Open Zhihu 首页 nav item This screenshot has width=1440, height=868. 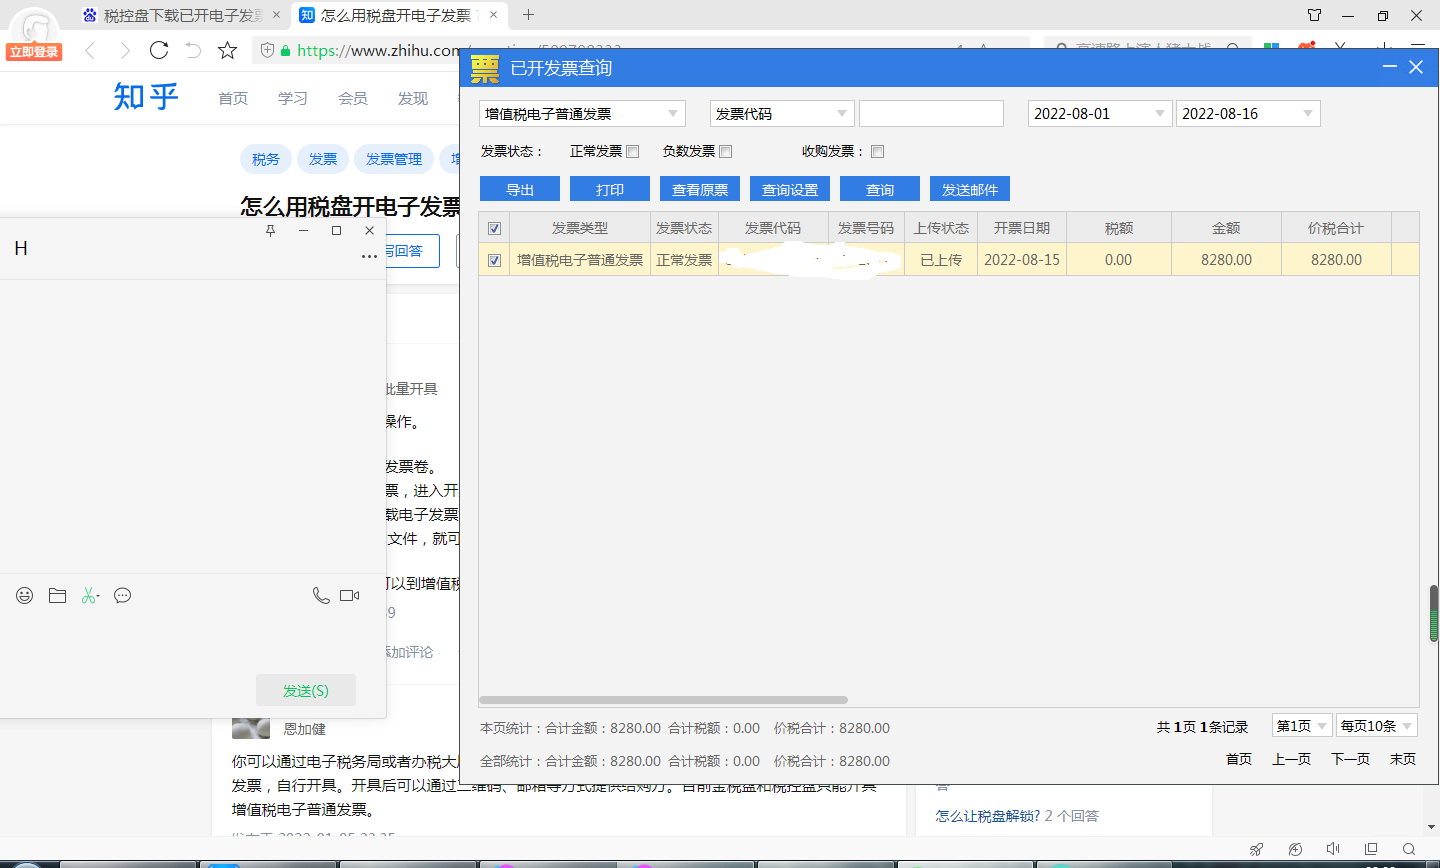click(233, 98)
